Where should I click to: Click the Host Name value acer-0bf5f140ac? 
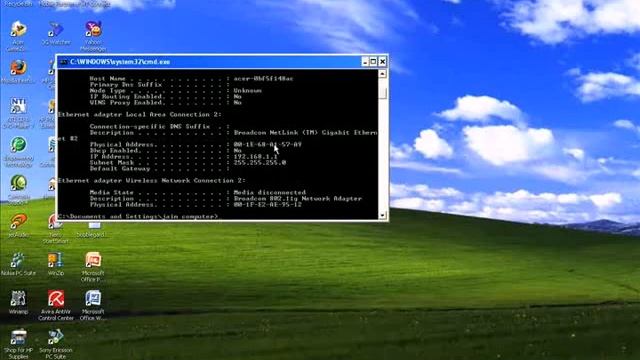tap(263, 78)
